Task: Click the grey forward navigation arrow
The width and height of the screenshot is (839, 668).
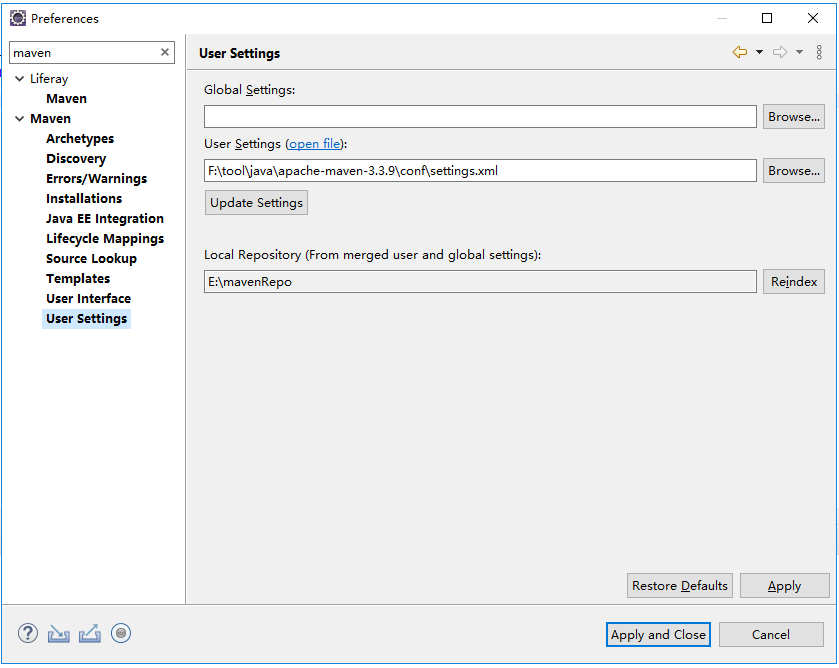Action: click(x=780, y=52)
